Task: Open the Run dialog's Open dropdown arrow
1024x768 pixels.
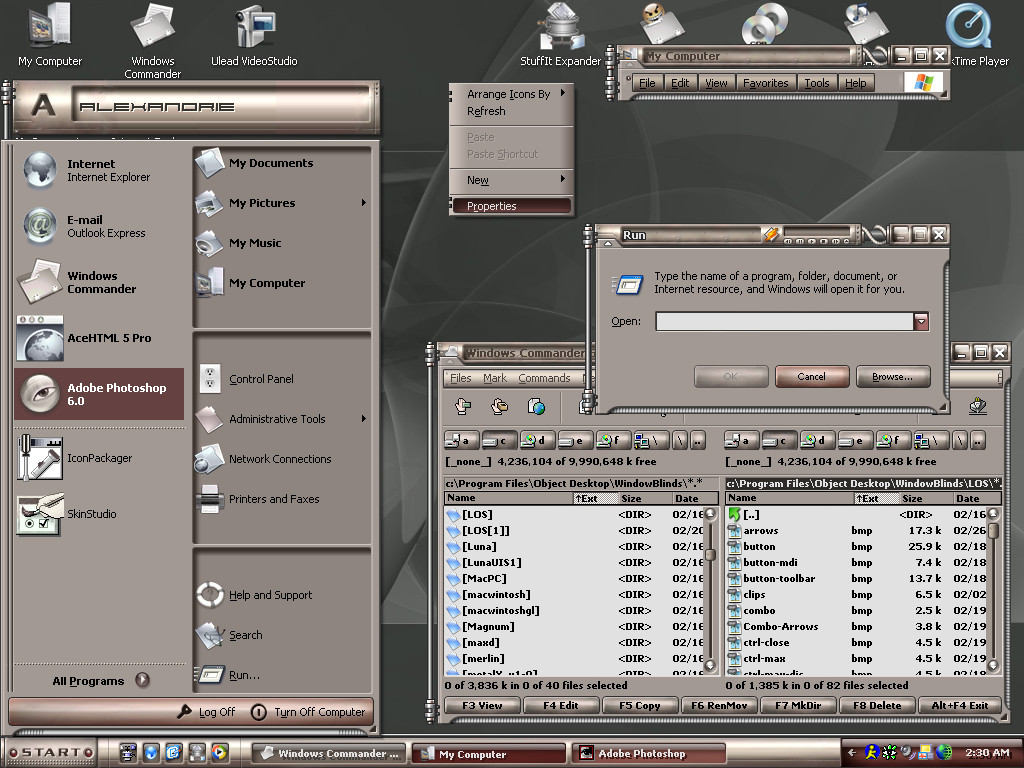Action: [921, 321]
